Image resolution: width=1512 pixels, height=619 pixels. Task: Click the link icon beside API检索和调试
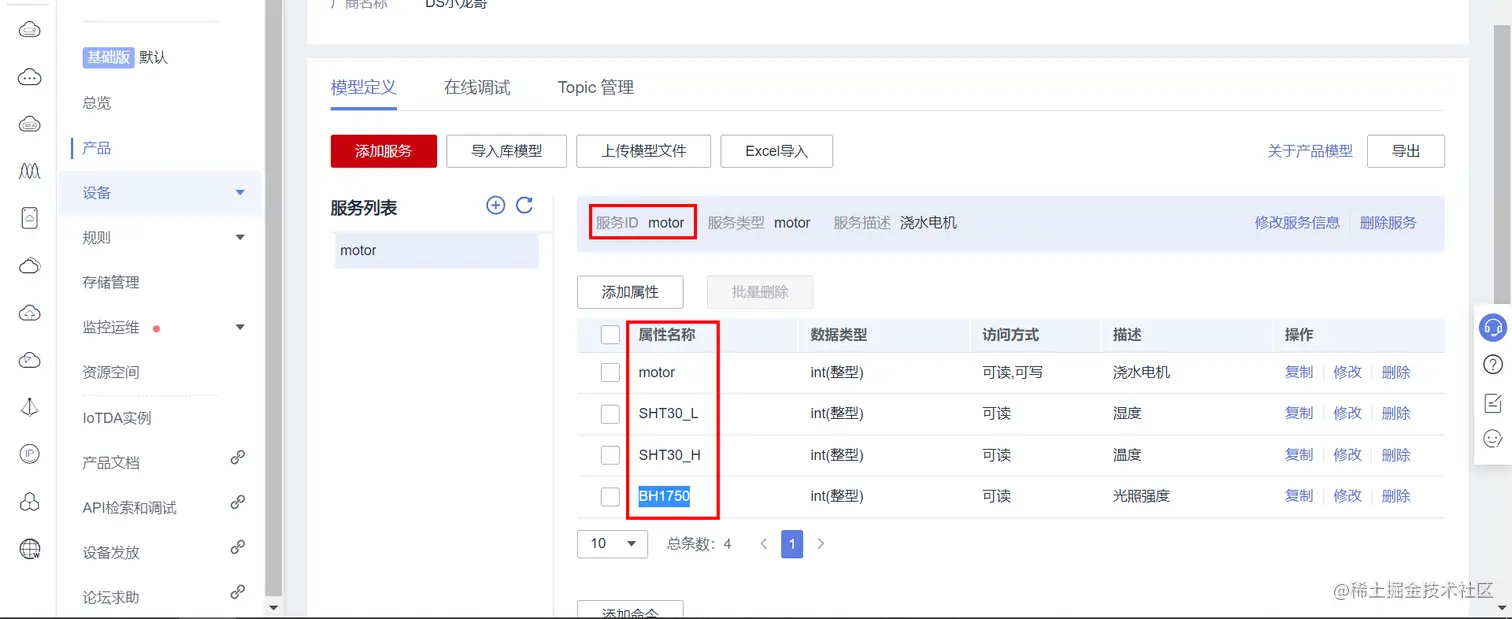pyautogui.click(x=238, y=503)
